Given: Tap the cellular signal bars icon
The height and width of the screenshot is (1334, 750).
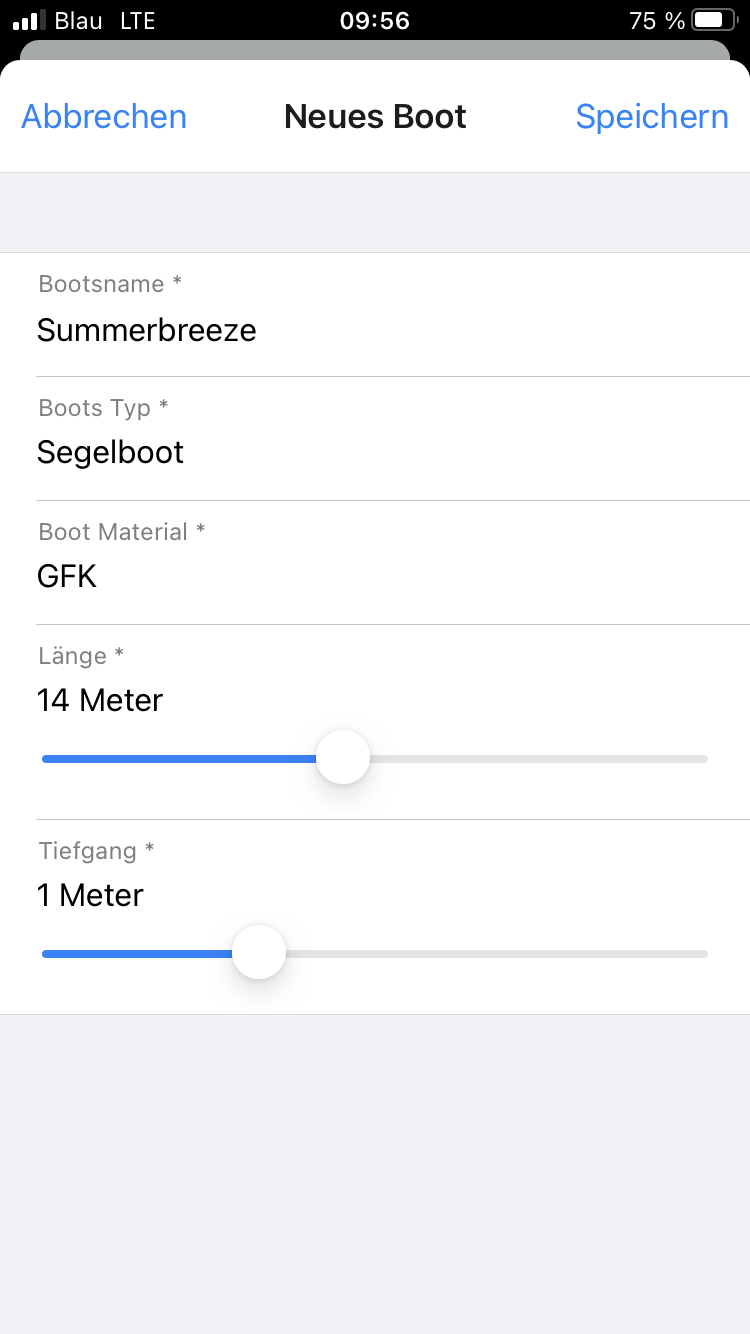Looking at the screenshot, I should 30,20.
